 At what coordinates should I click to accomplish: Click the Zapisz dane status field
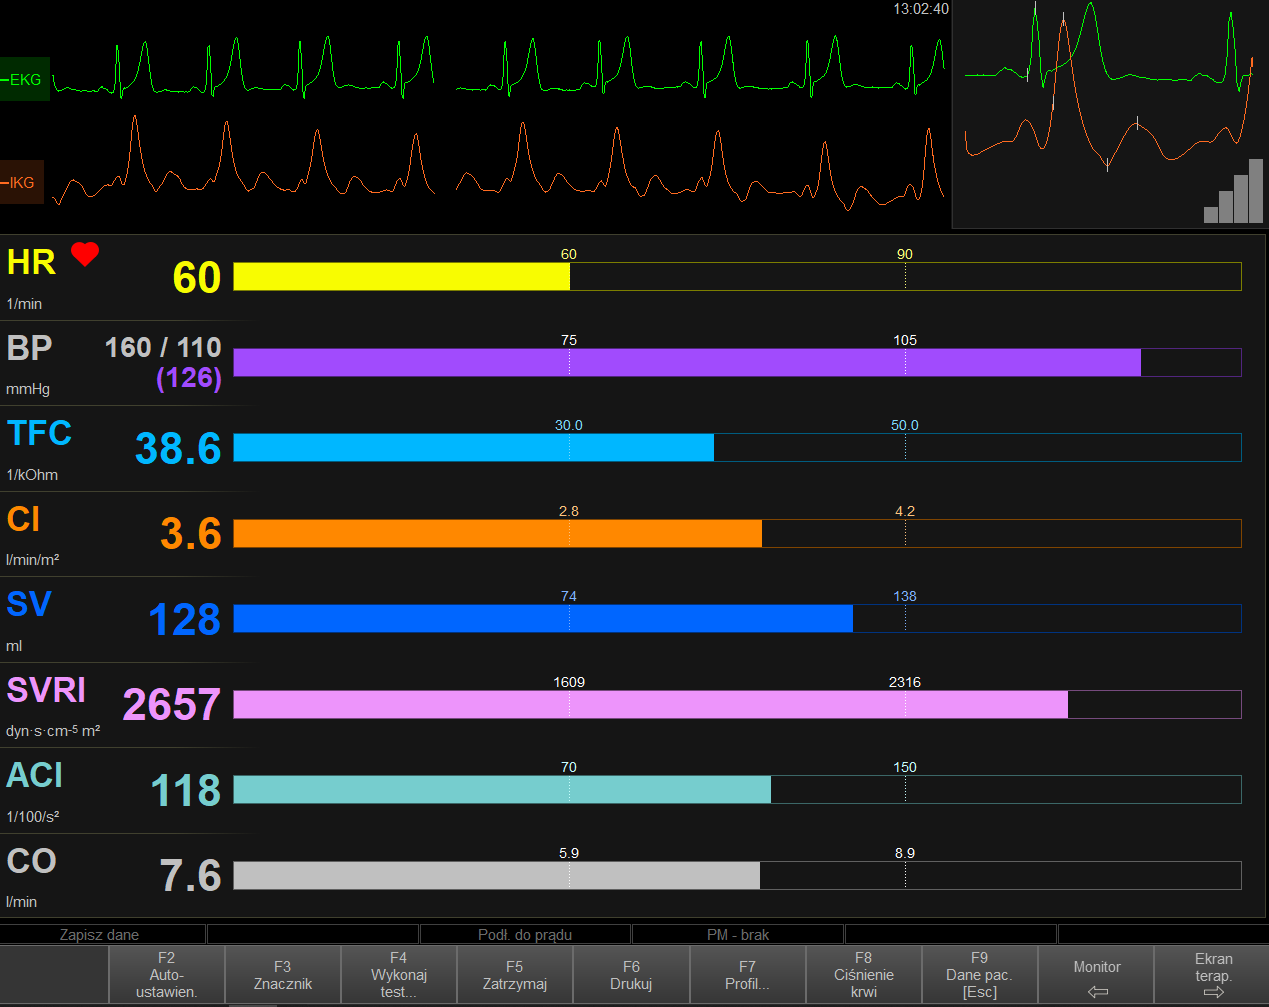coord(101,934)
